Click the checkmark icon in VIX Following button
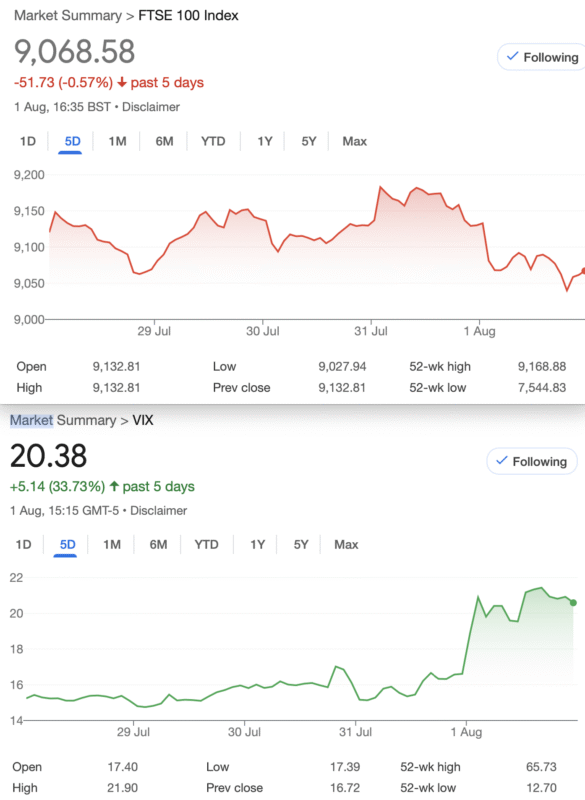Image resolution: width=585 pixels, height=800 pixels. pos(502,460)
